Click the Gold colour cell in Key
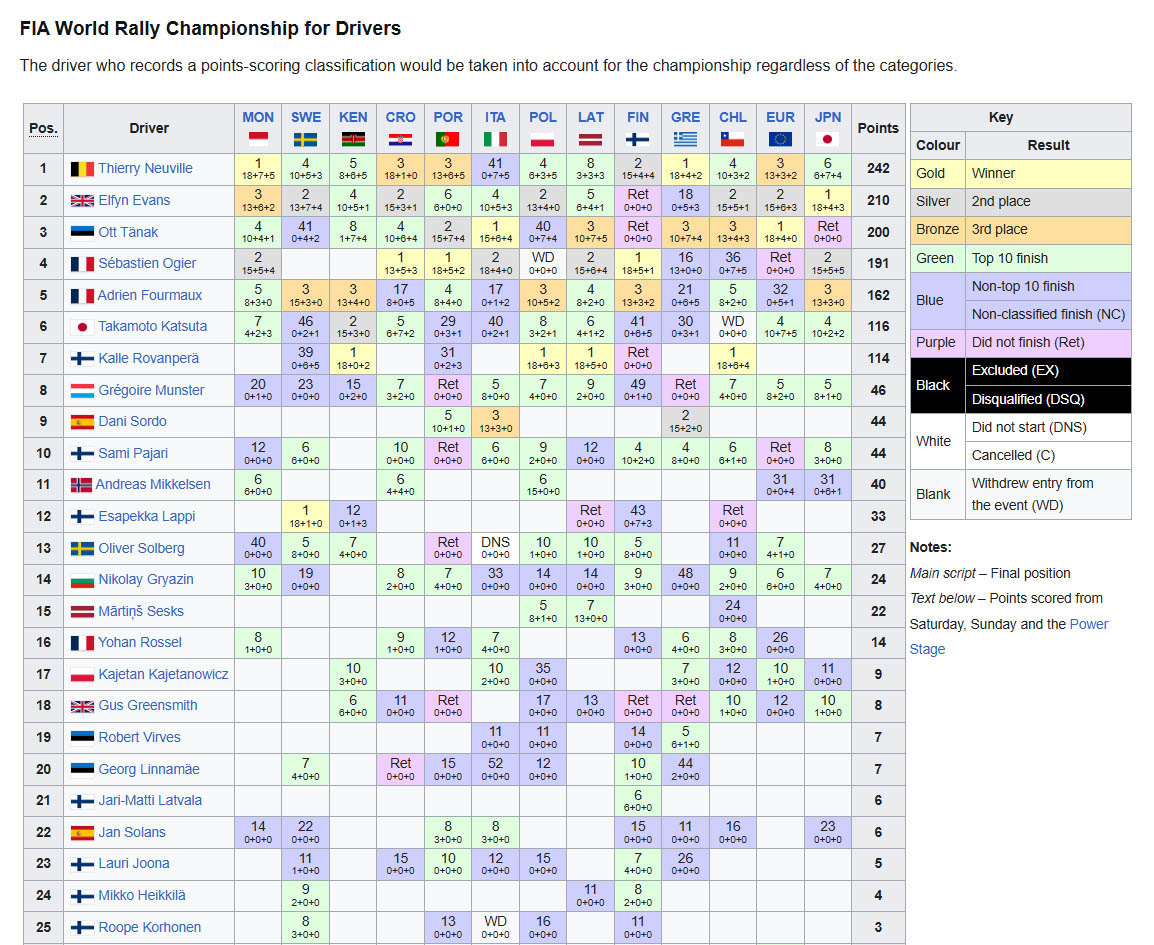Screen dimensions: 1154x945 (x=937, y=173)
